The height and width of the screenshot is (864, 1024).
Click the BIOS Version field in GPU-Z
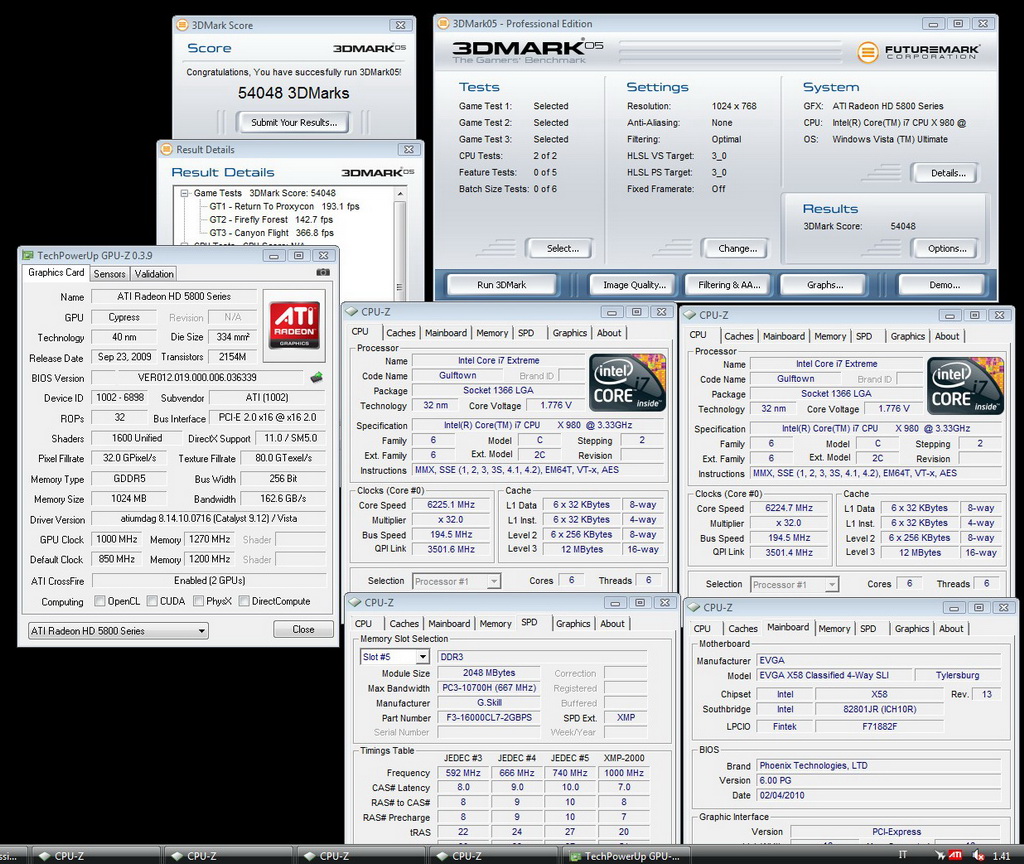click(x=197, y=377)
